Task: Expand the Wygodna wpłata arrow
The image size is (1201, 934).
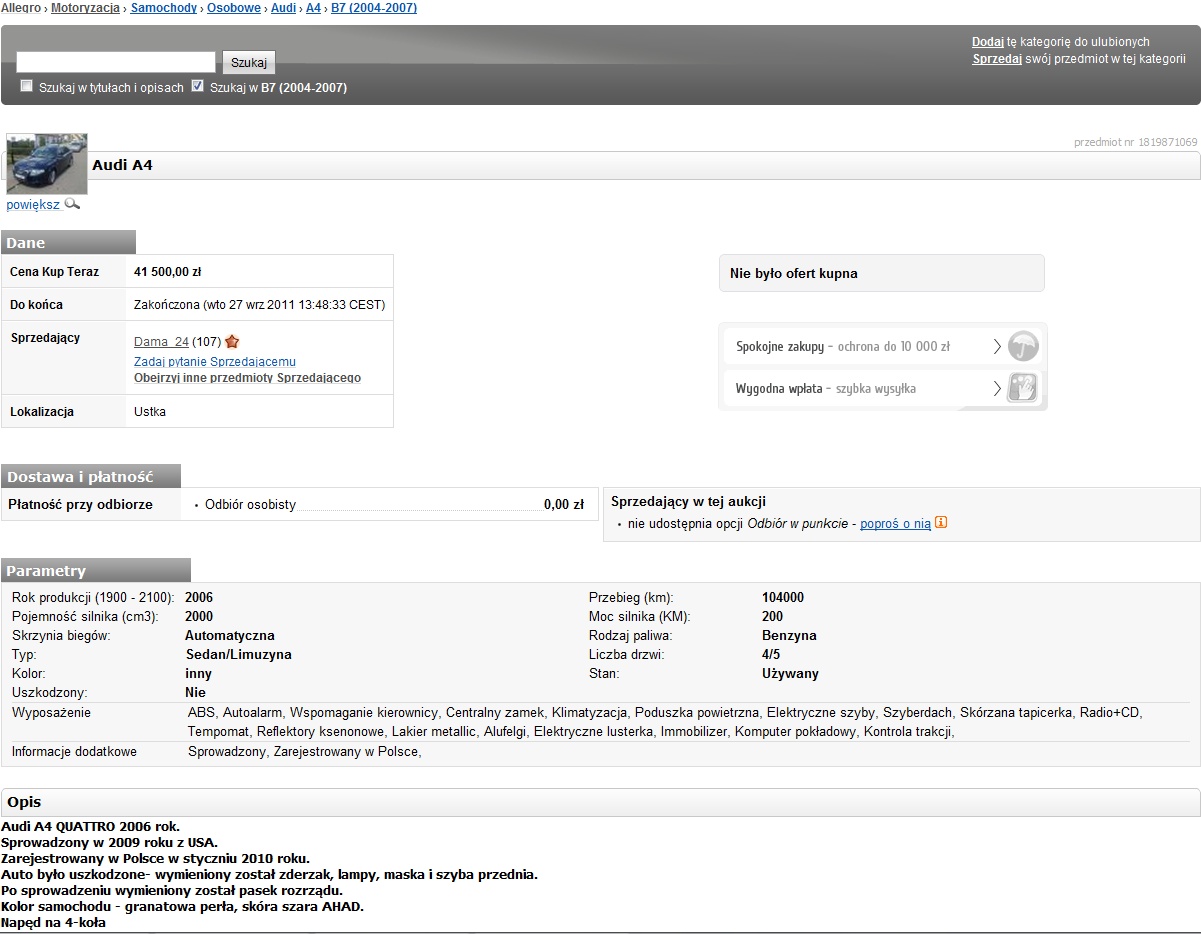Action: [997, 388]
